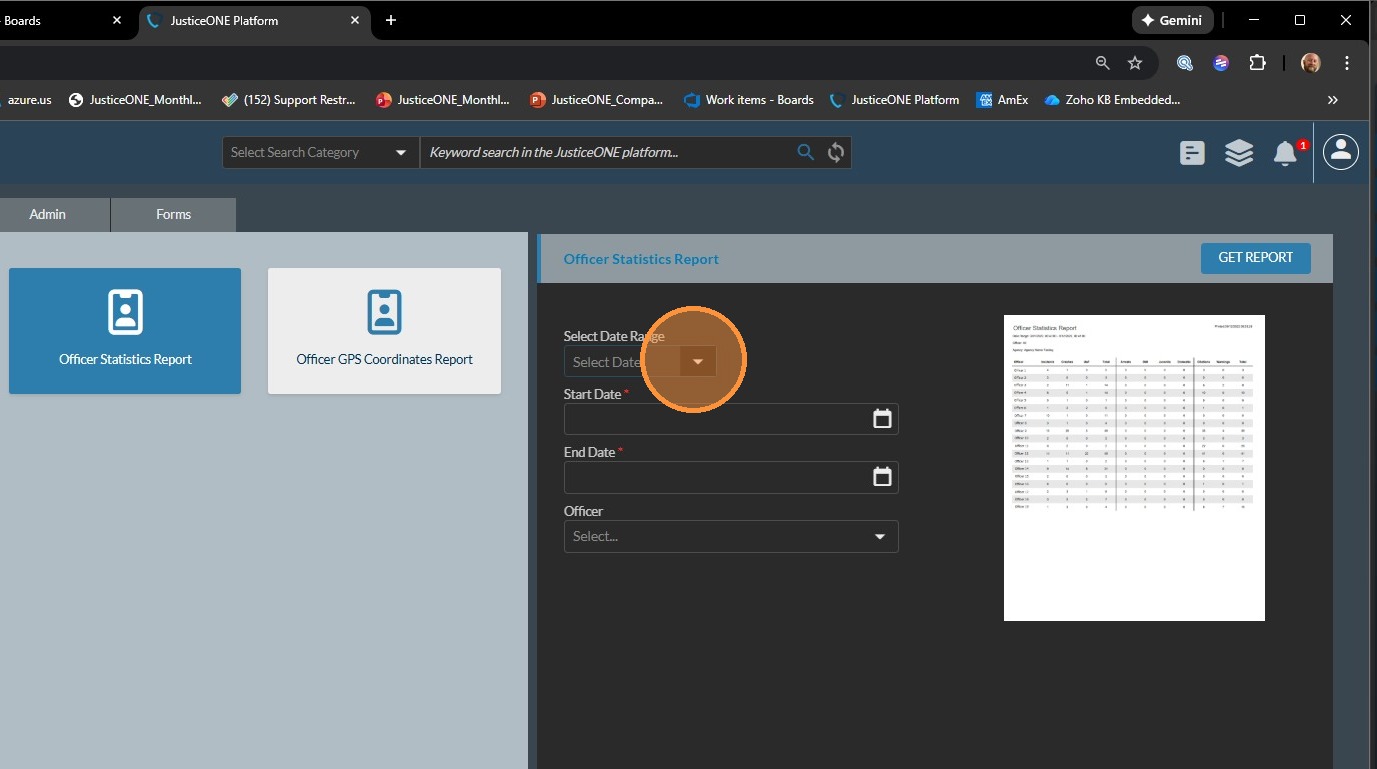The image size is (1377, 769).
Task: Click the layers stack icon
Action: 1239,153
